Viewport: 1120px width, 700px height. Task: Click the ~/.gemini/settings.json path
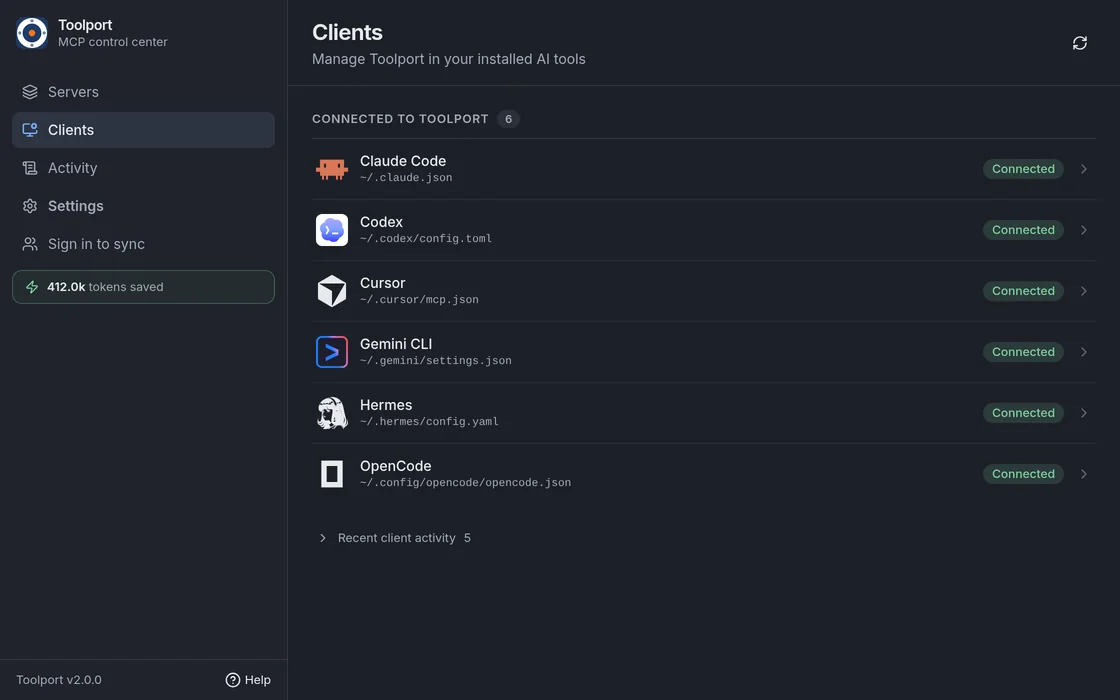click(x=436, y=361)
